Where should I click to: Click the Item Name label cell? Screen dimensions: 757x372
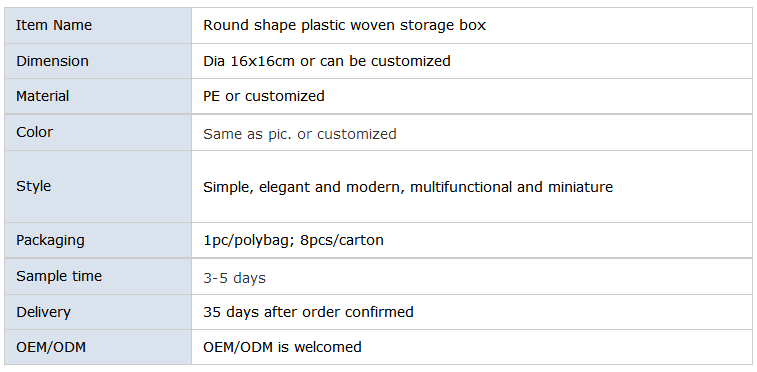[98, 25]
